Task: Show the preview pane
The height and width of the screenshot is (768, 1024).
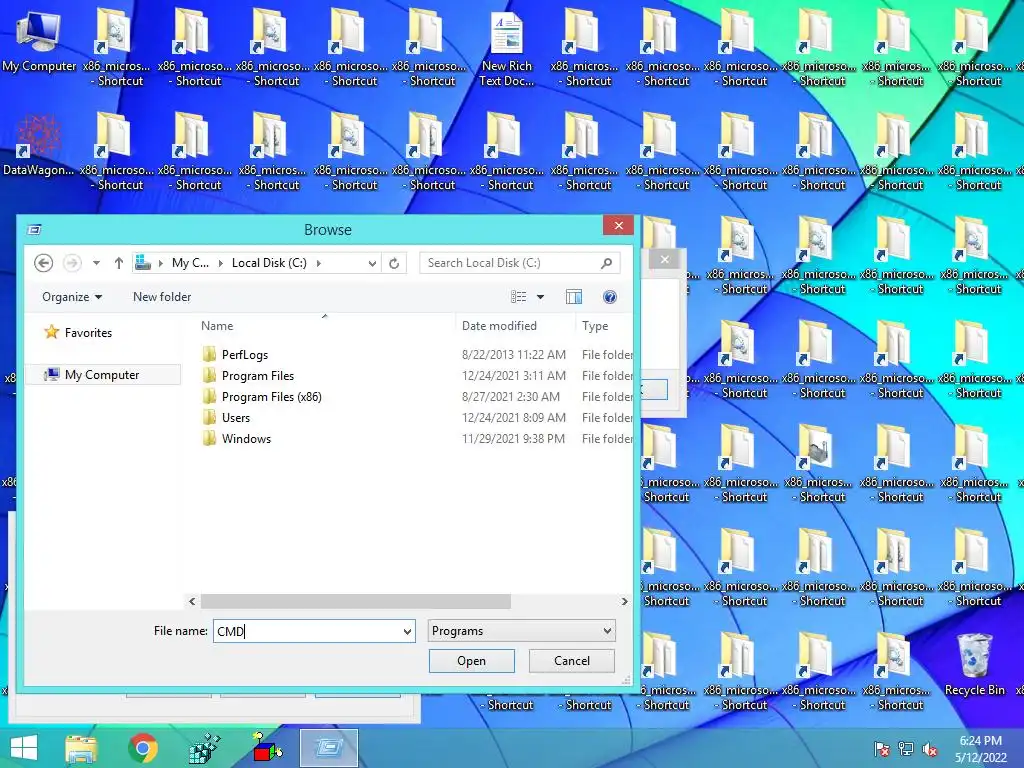Action: click(573, 297)
